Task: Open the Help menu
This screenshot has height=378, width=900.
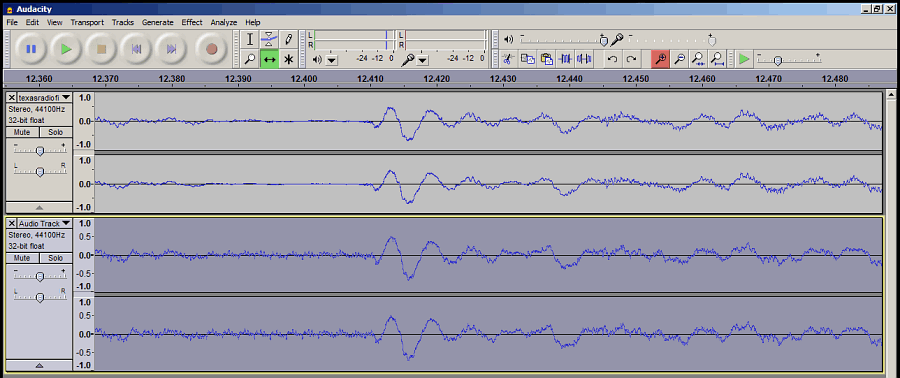Action: point(253,22)
